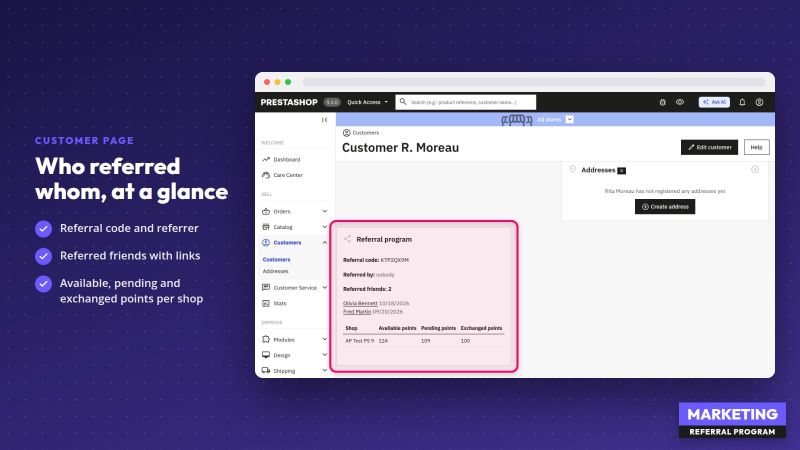Click the Customers person icon in sidebar
Image resolution: width=800 pixels, height=450 pixels.
tap(266, 243)
